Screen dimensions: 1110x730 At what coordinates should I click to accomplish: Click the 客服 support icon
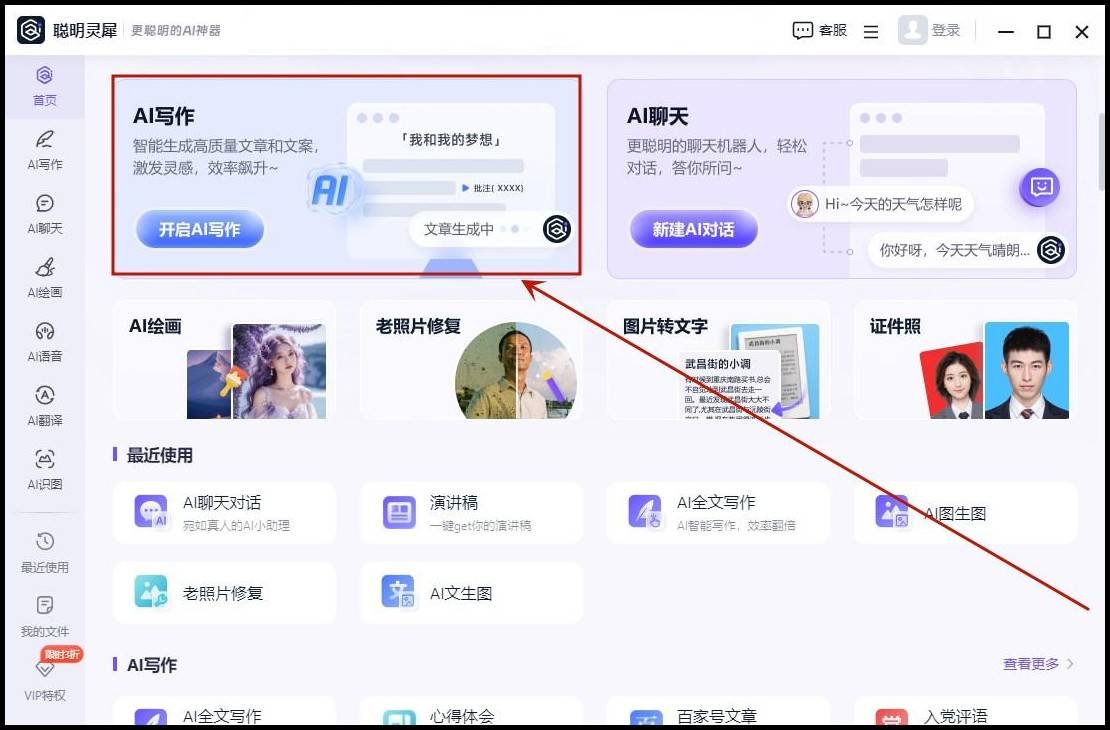pyautogui.click(x=819, y=31)
